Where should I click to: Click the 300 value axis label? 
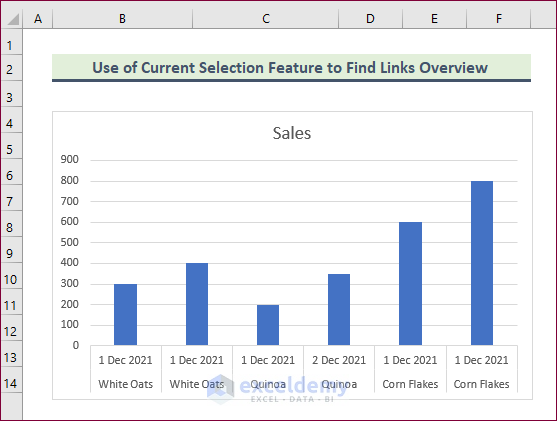click(70, 284)
